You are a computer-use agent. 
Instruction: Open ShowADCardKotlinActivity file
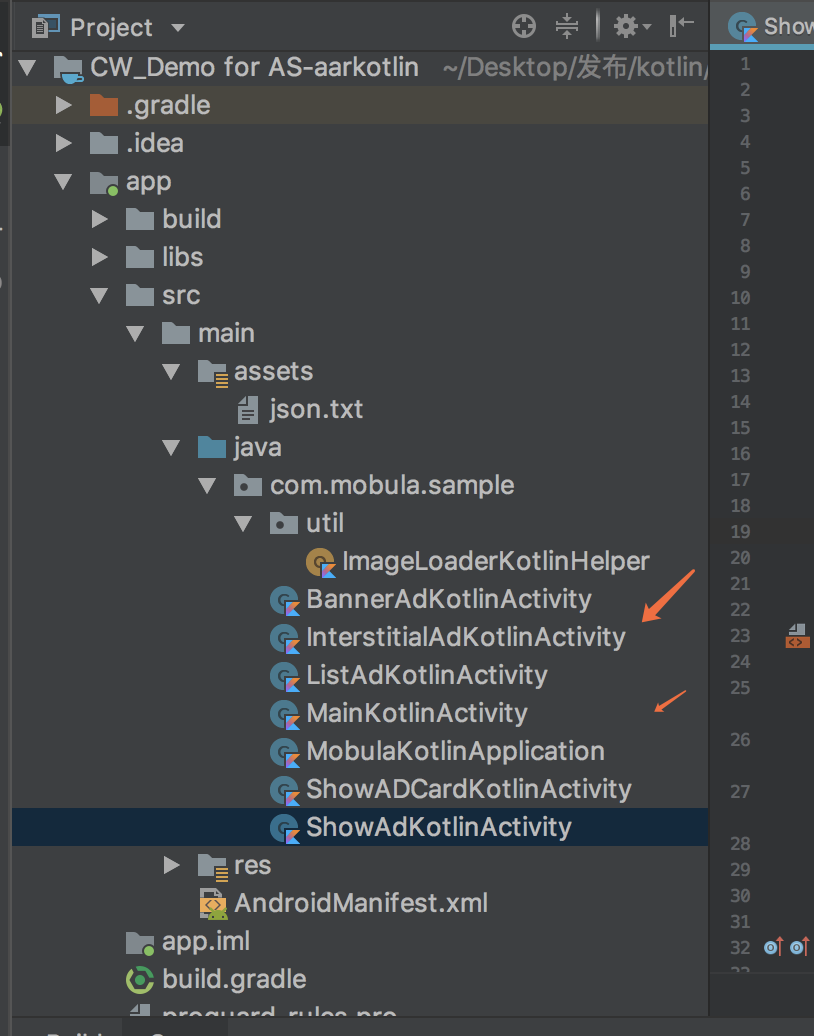(x=468, y=790)
